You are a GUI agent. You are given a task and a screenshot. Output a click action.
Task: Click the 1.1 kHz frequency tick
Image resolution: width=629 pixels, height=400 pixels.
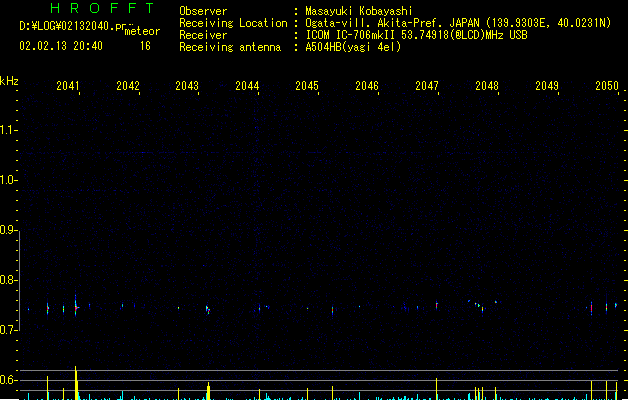pos(9,130)
